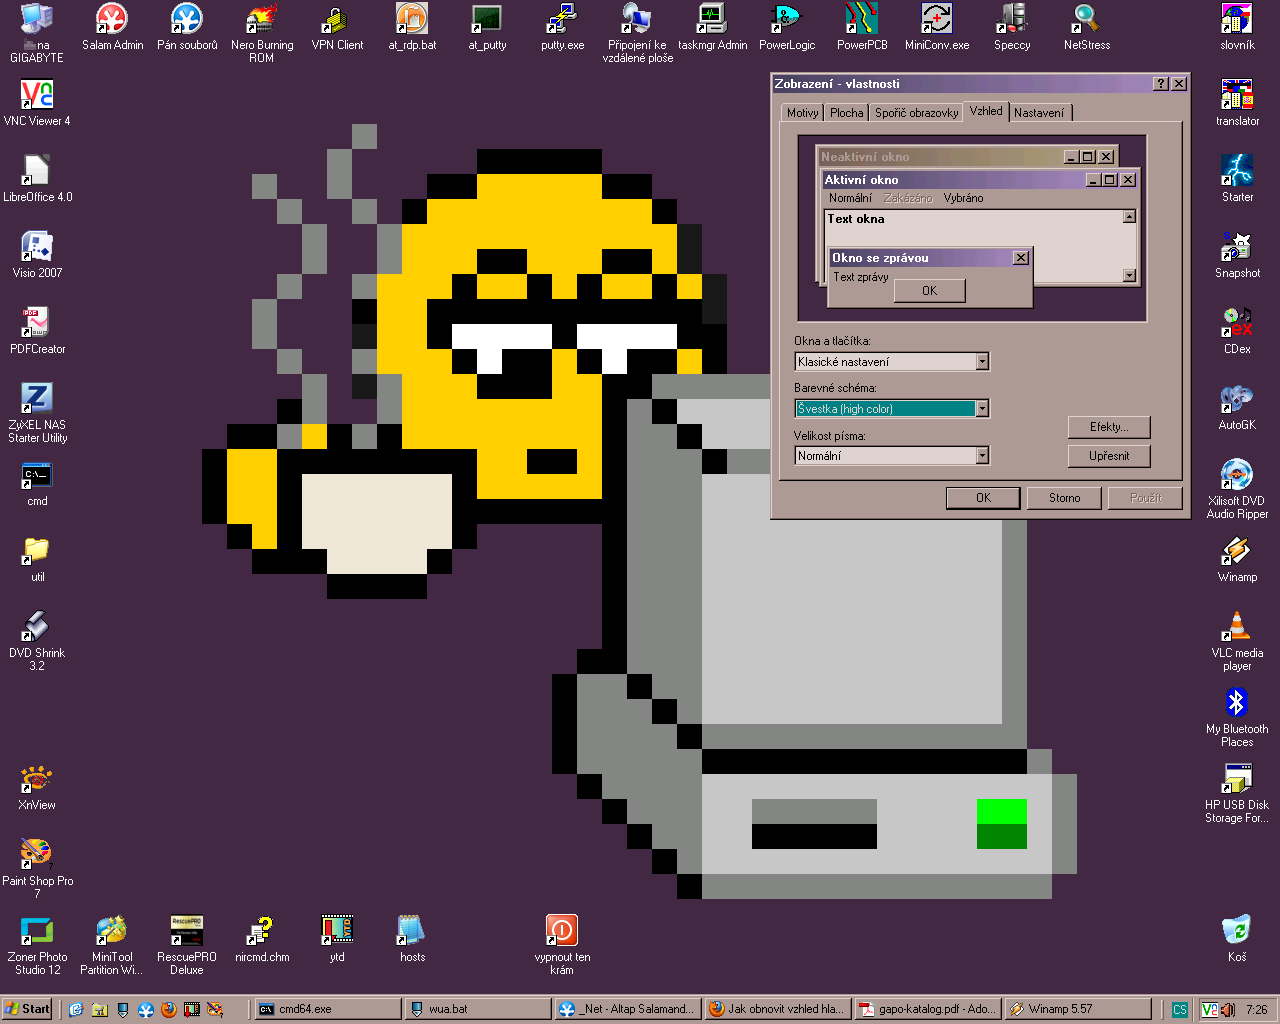The width and height of the screenshot is (1280, 1024).
Task: Open the 'Spořič obrazovky' tab
Action: tap(916, 113)
